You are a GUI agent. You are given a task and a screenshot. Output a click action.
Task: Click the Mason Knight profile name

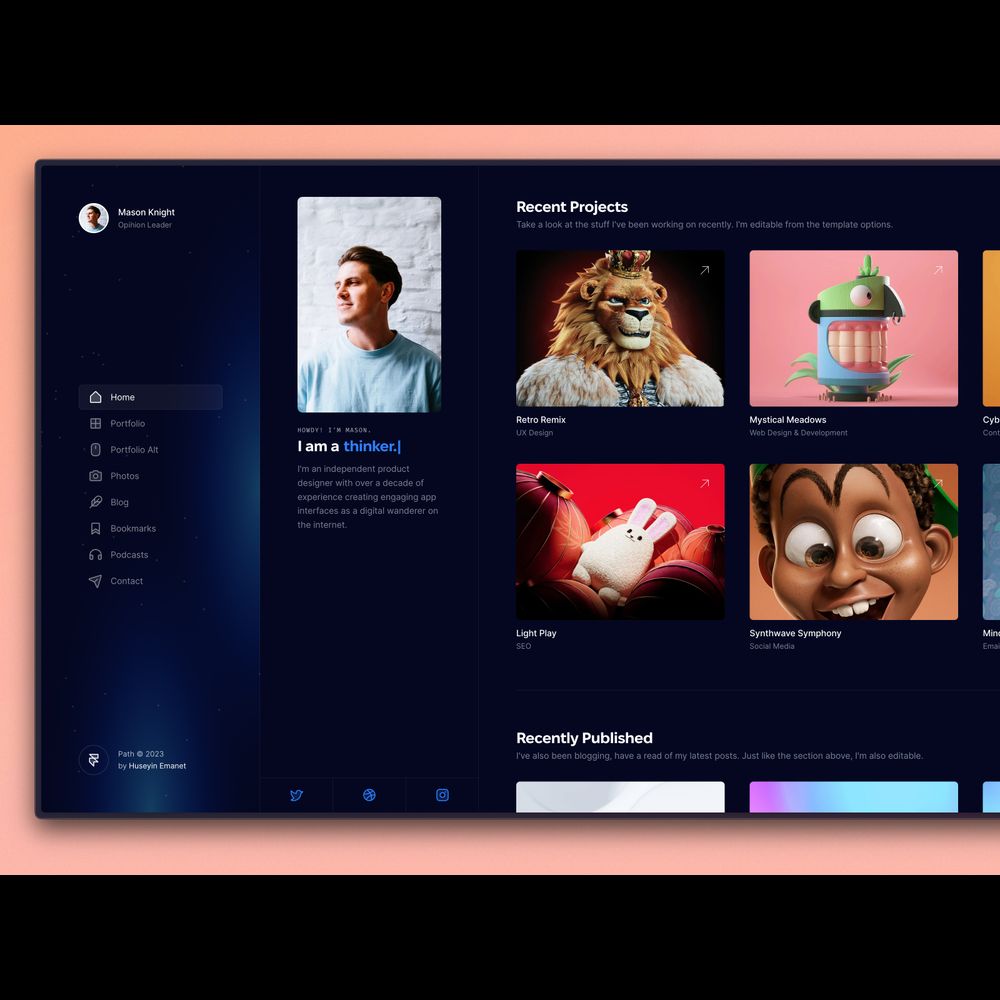tap(146, 212)
